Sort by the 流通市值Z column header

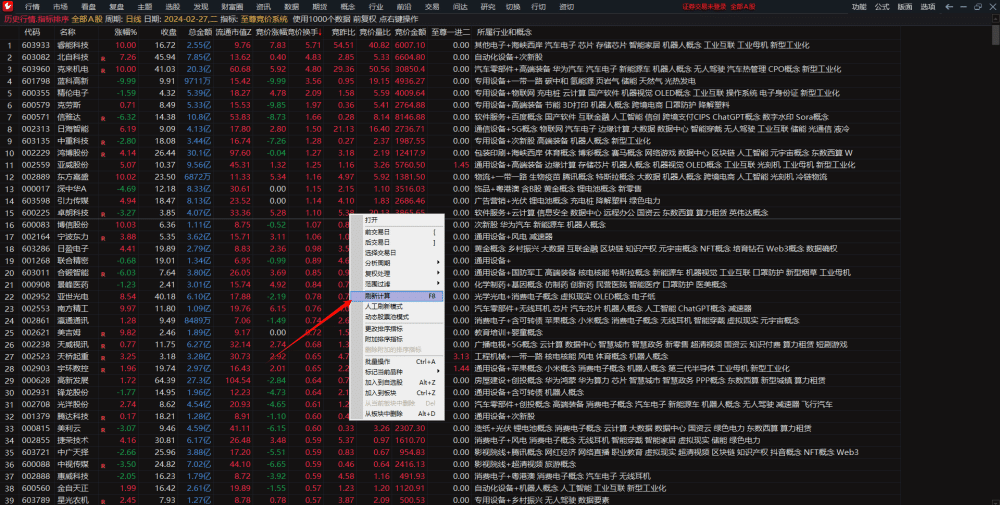click(x=234, y=32)
